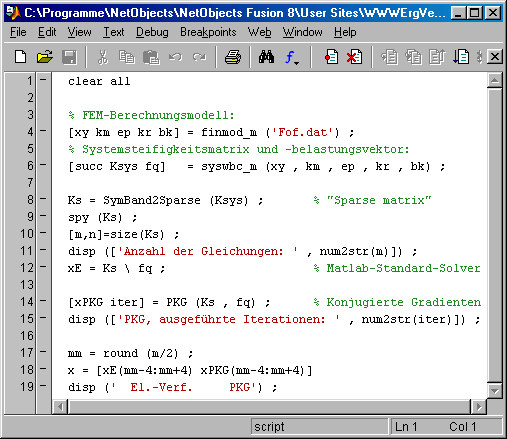
Task: Close the document with toolbar X button
Action: coord(495,57)
